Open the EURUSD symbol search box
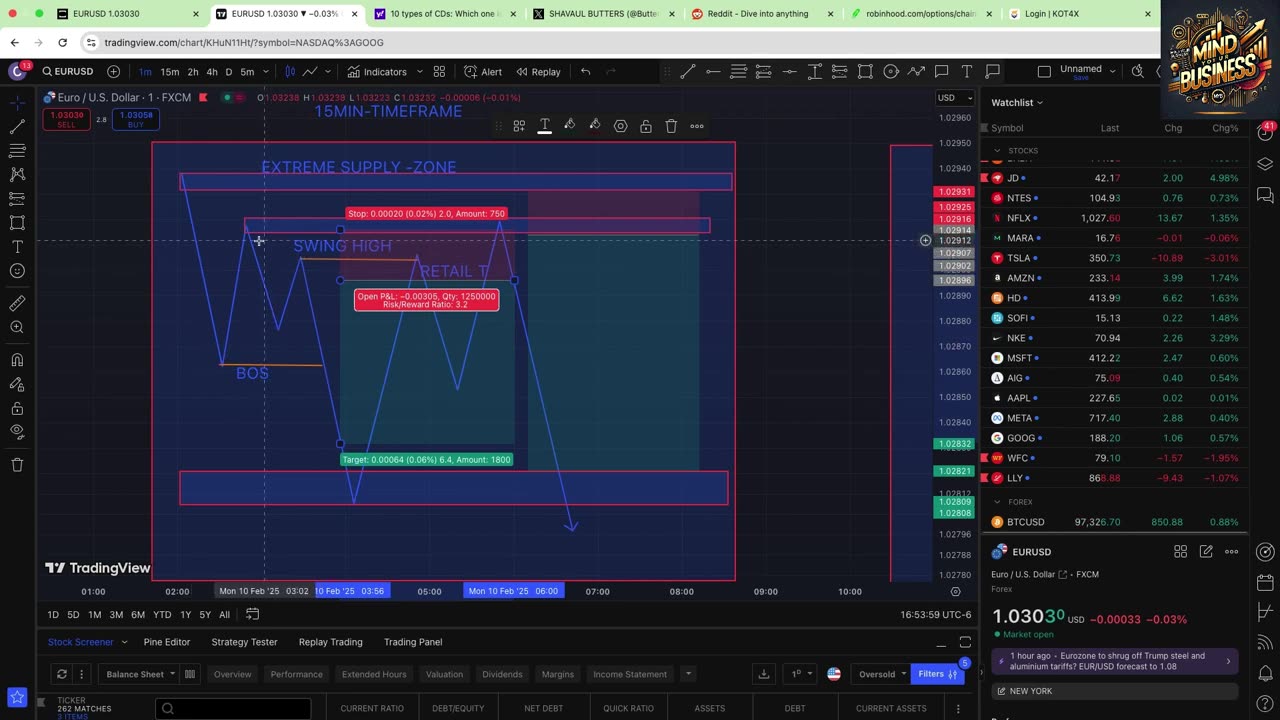This screenshot has width=1280, height=720. 68,72
